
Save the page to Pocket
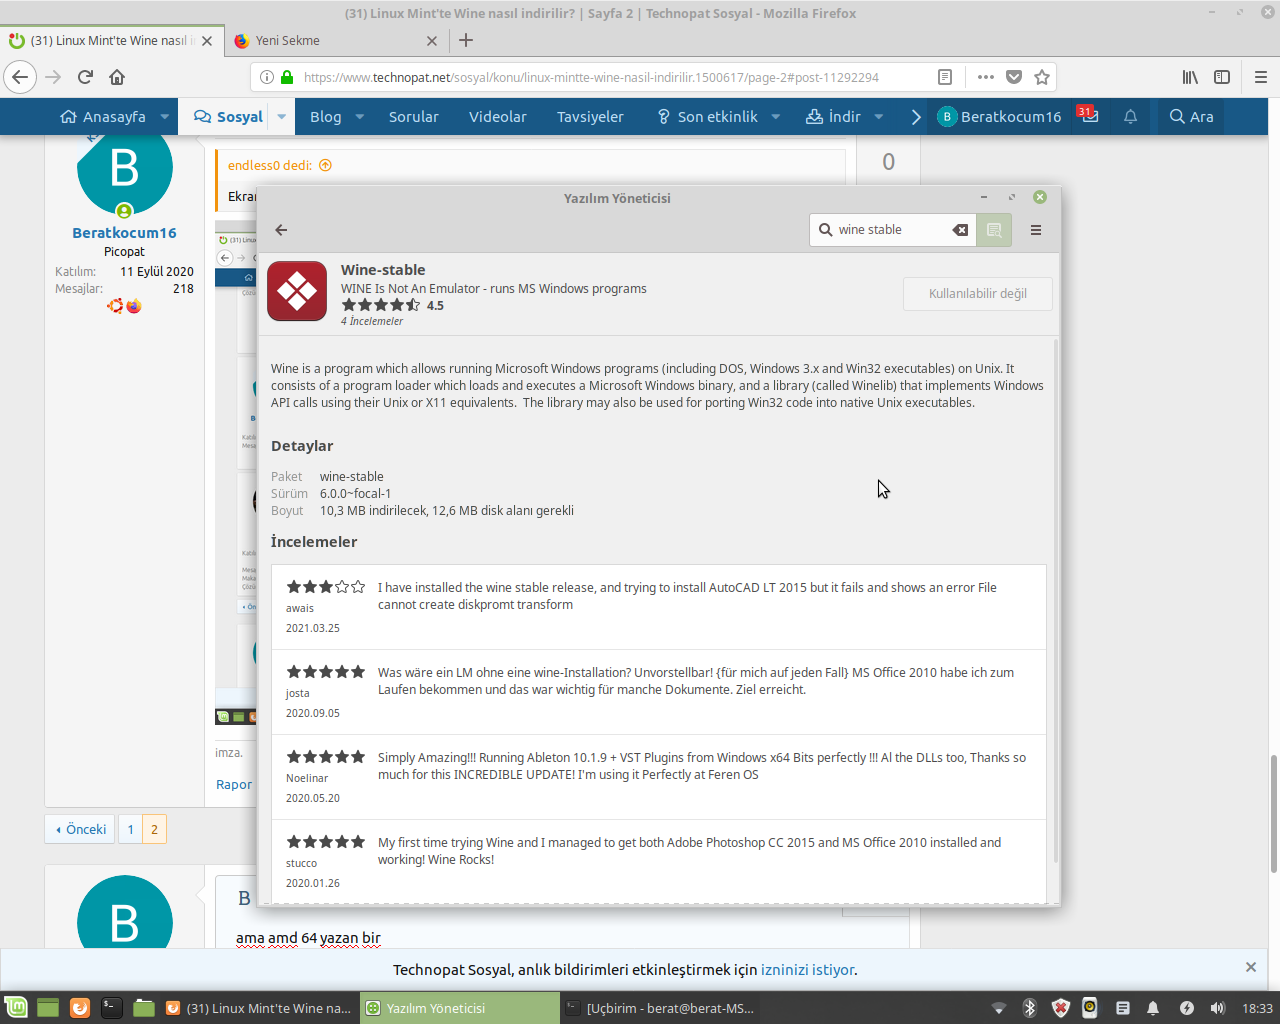point(1014,77)
